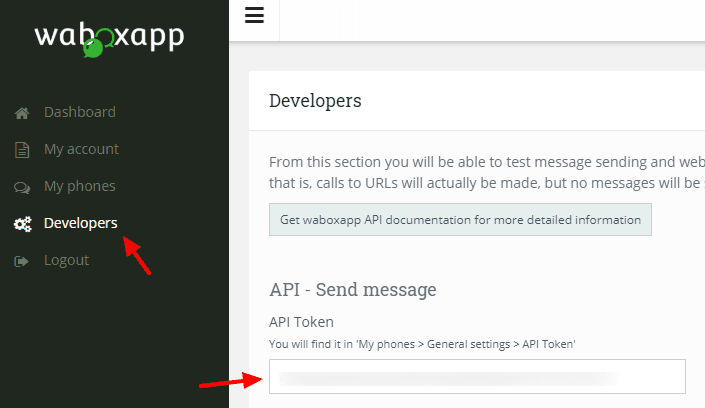Log out via Logout menu item
The image size is (705, 408).
click(66, 260)
